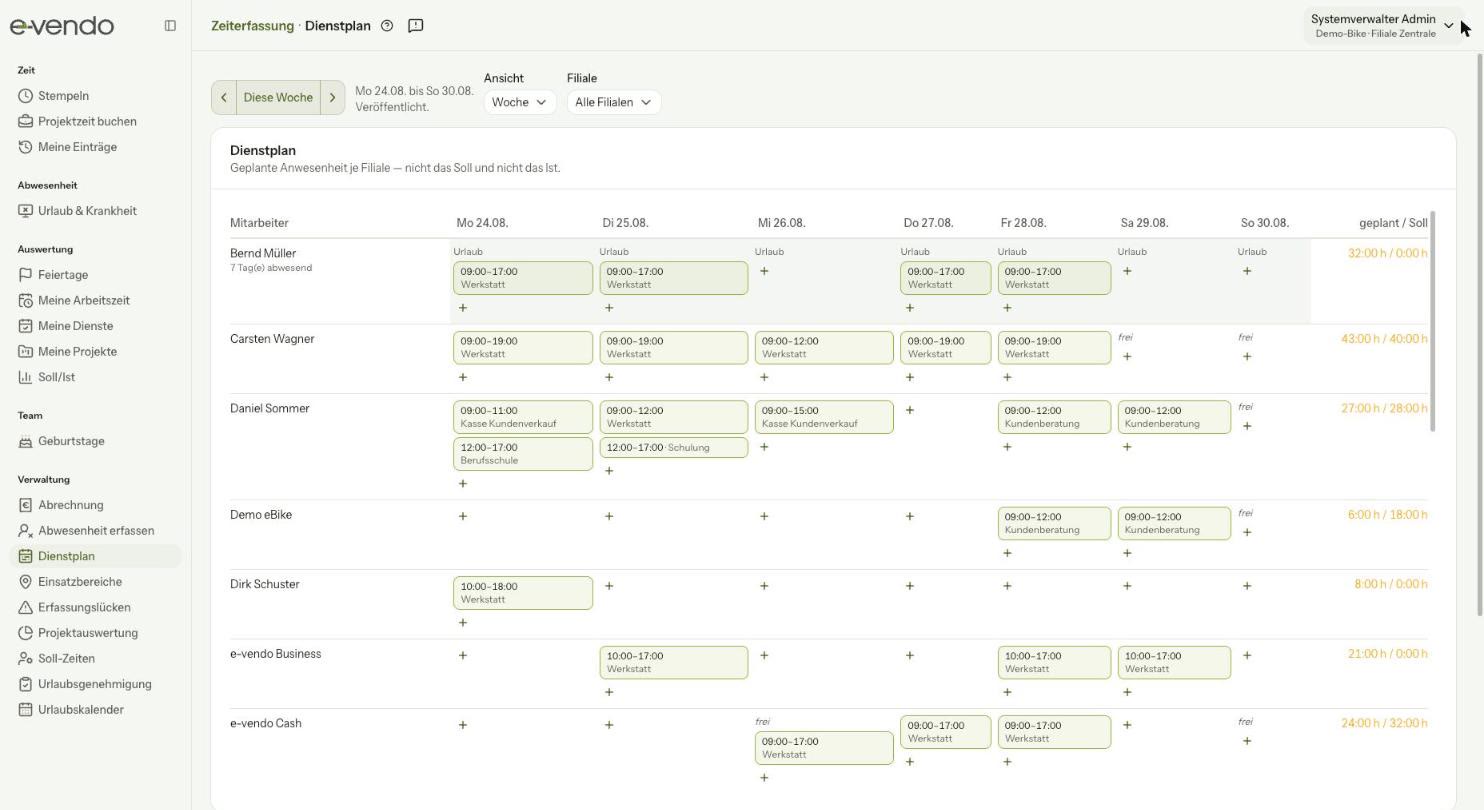The width and height of the screenshot is (1484, 810).
Task: Click the Mi 26.08. column header
Action: pos(781,223)
